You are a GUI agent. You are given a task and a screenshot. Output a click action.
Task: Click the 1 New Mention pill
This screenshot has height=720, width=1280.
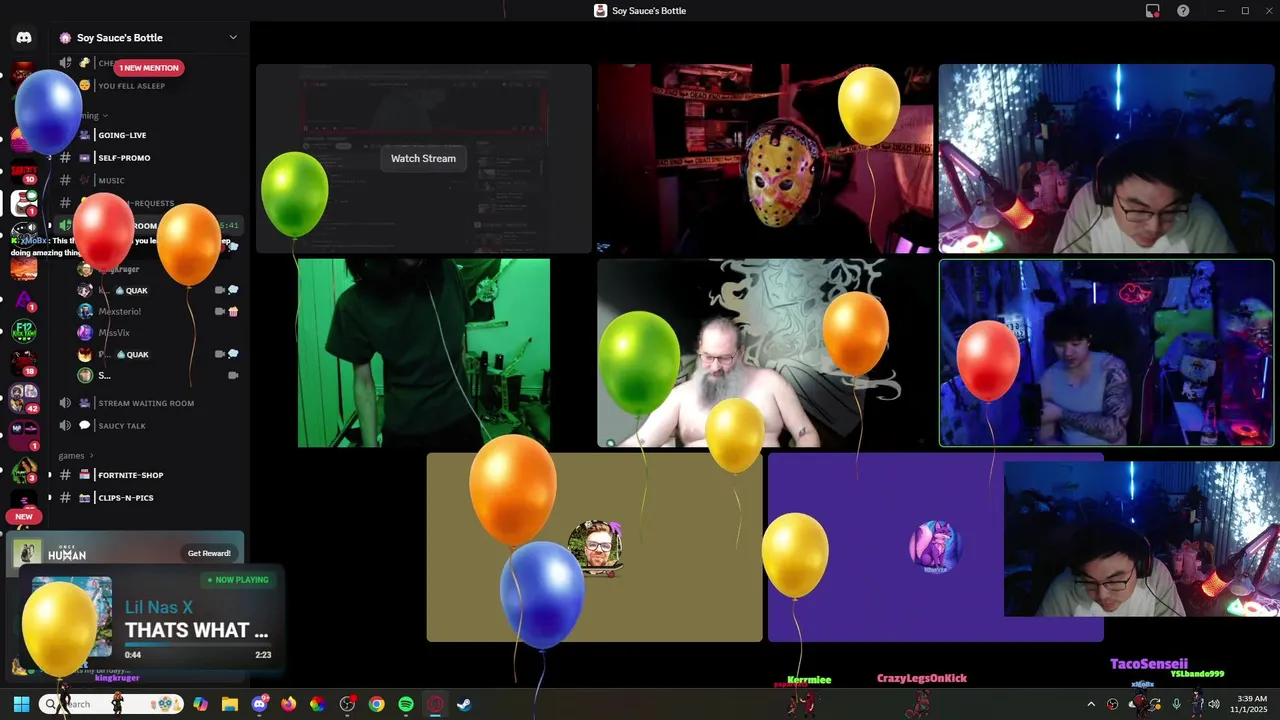point(148,68)
